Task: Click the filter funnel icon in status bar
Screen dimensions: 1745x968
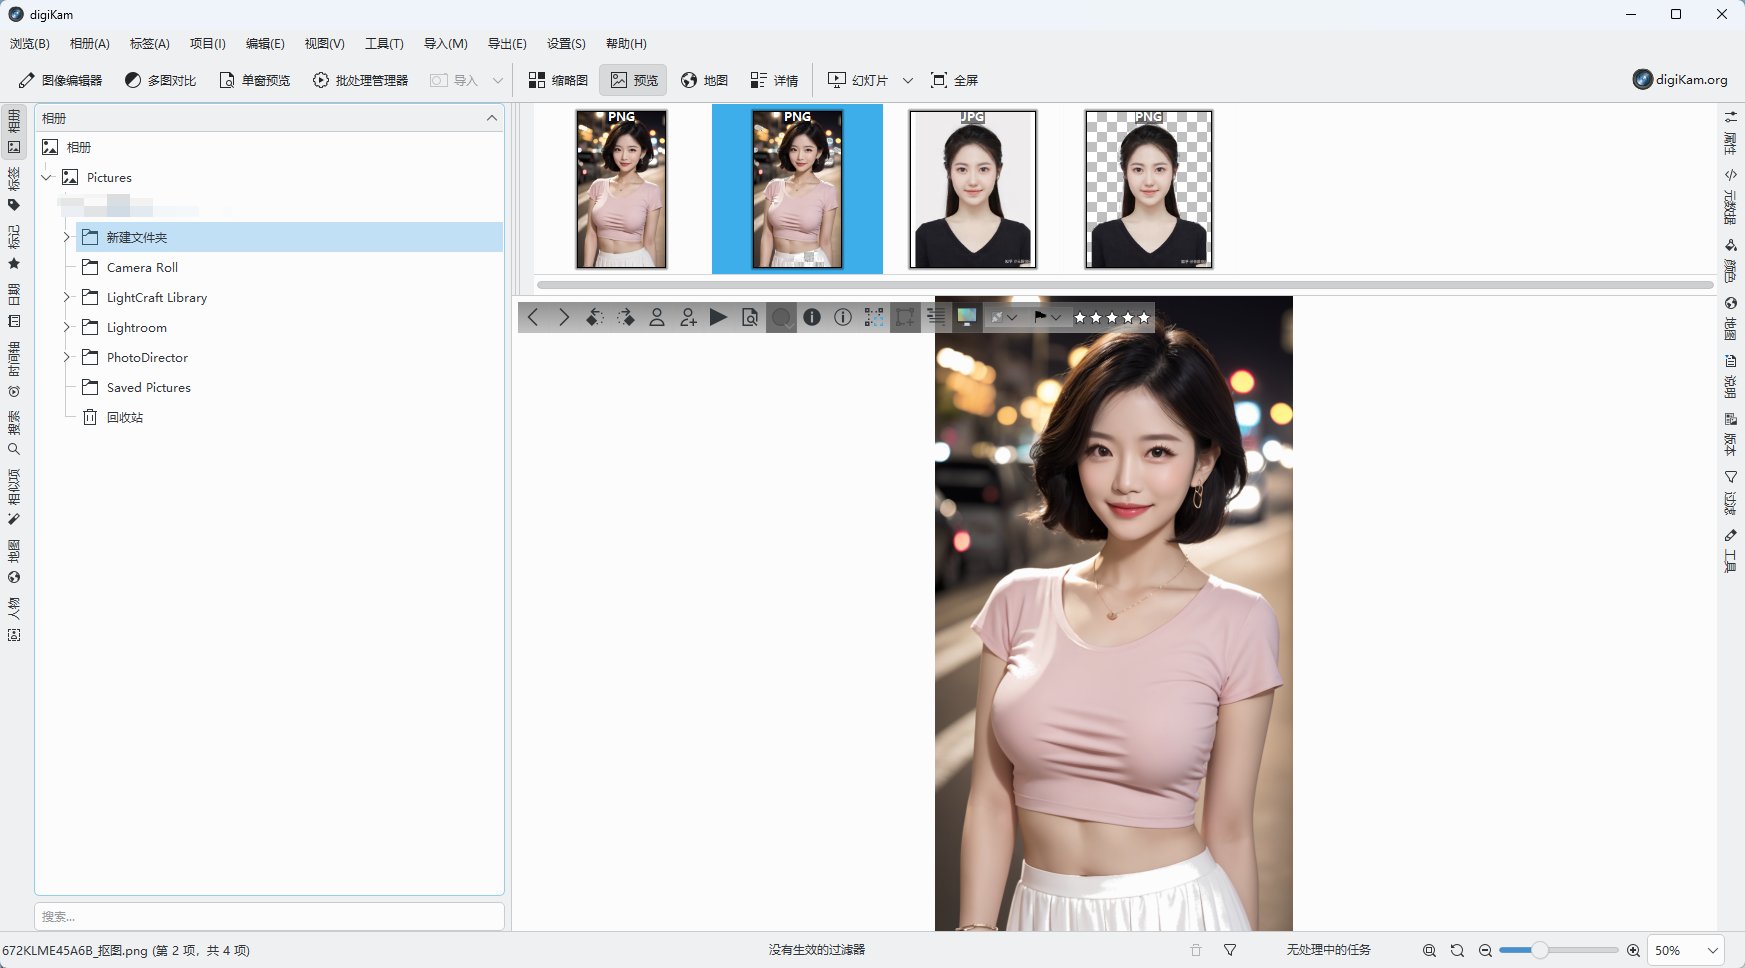Action: click(1230, 950)
